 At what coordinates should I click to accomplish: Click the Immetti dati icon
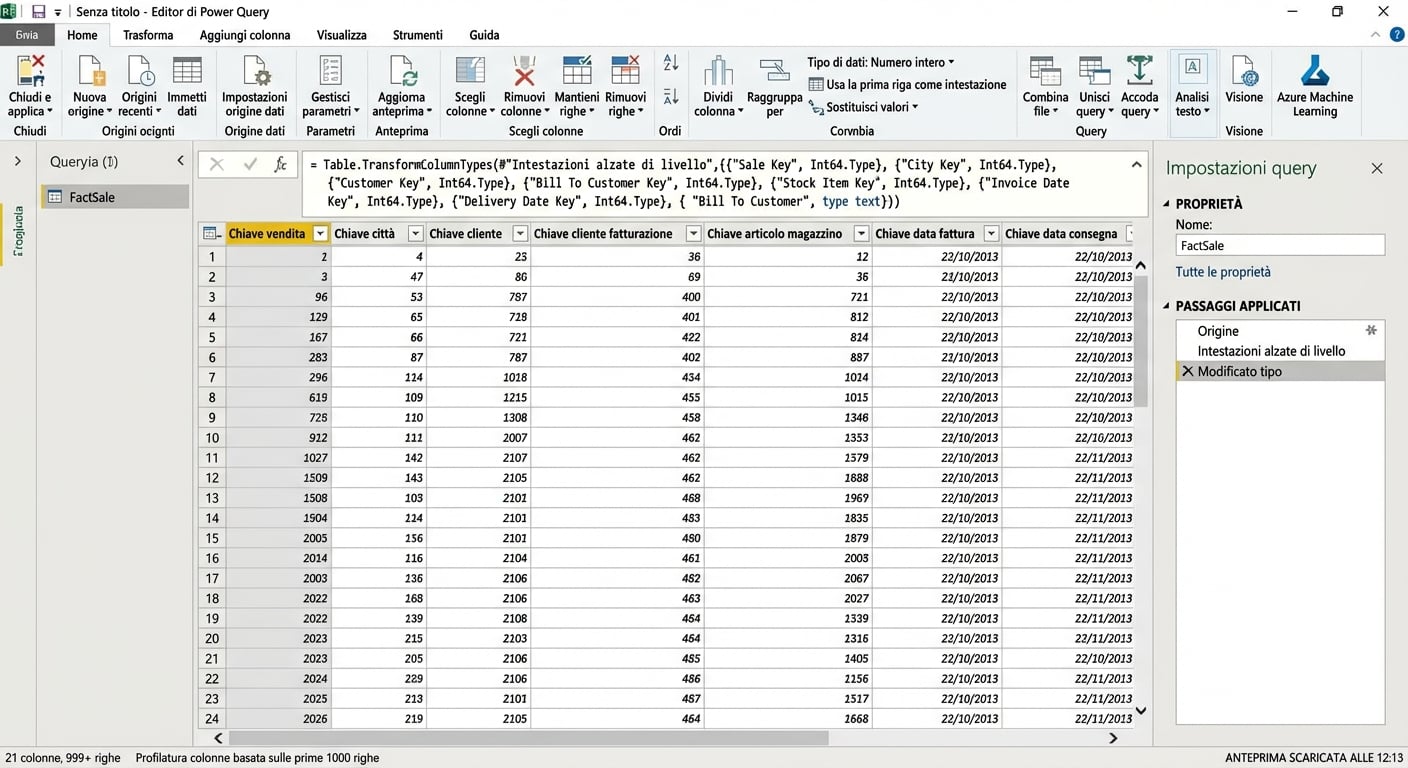(187, 71)
